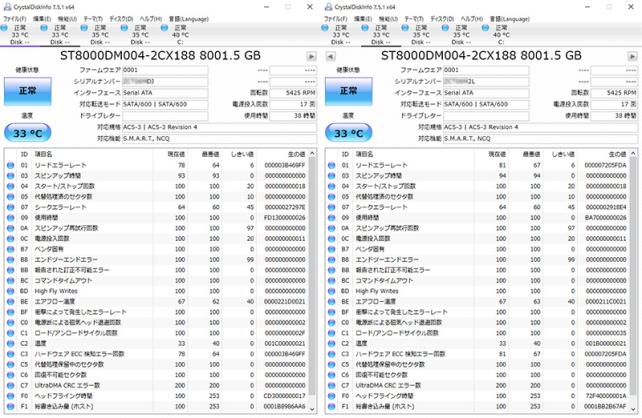The height and width of the screenshot is (418, 642).
Task: Click the CrystalDiskInfo title bar app icon, left window
Action: pos(7,7)
